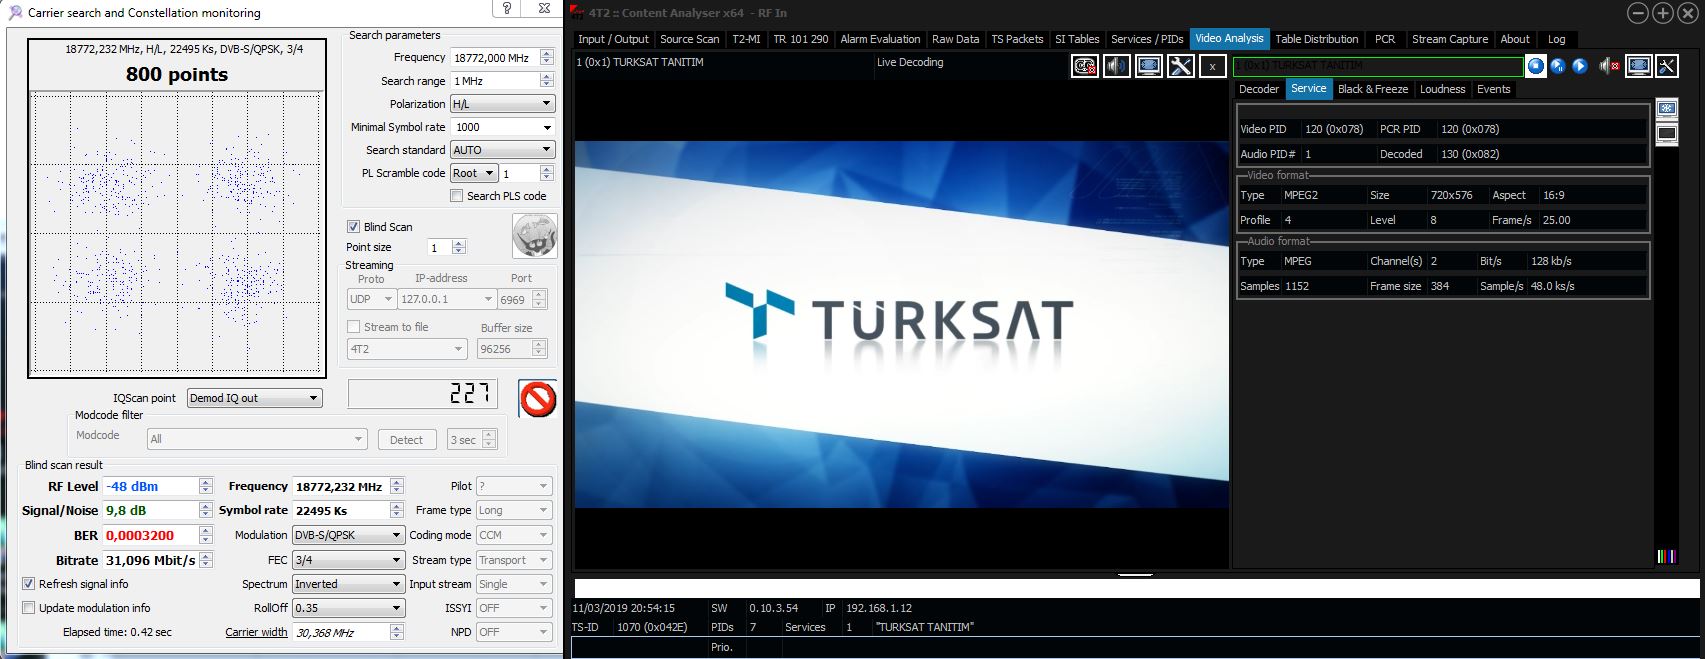Image resolution: width=1705 pixels, height=659 pixels.
Task: Switch to the Source Scan tab
Action: tap(689, 39)
